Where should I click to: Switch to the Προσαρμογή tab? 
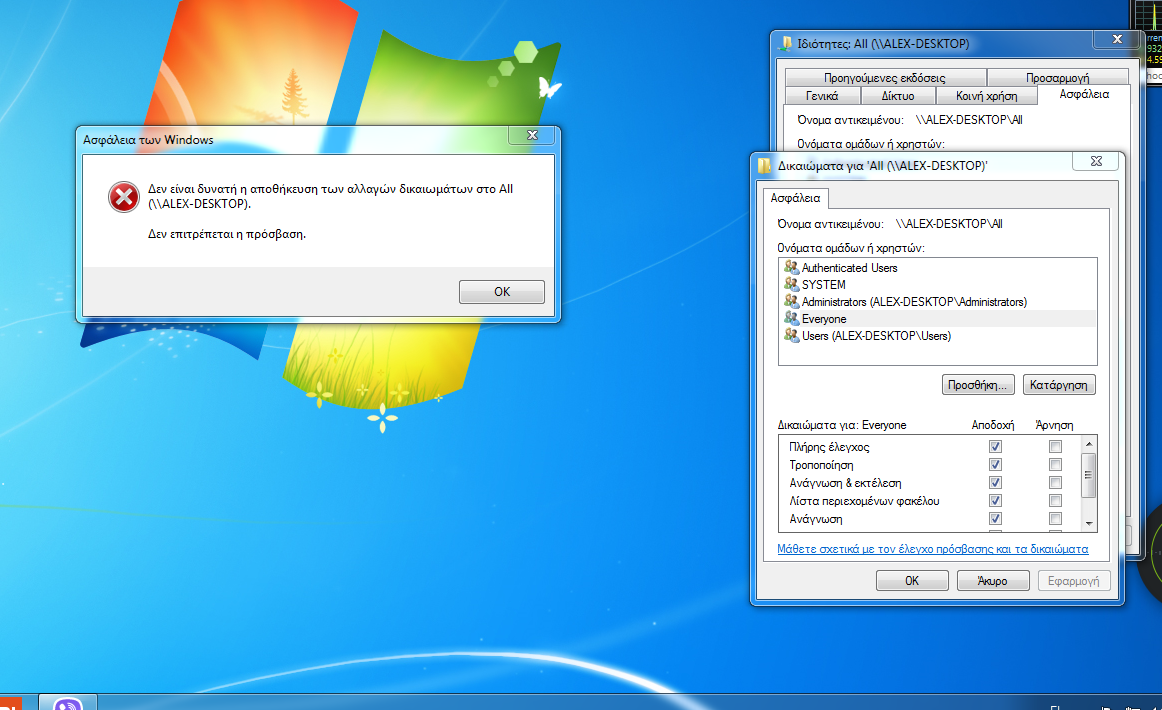1058,78
